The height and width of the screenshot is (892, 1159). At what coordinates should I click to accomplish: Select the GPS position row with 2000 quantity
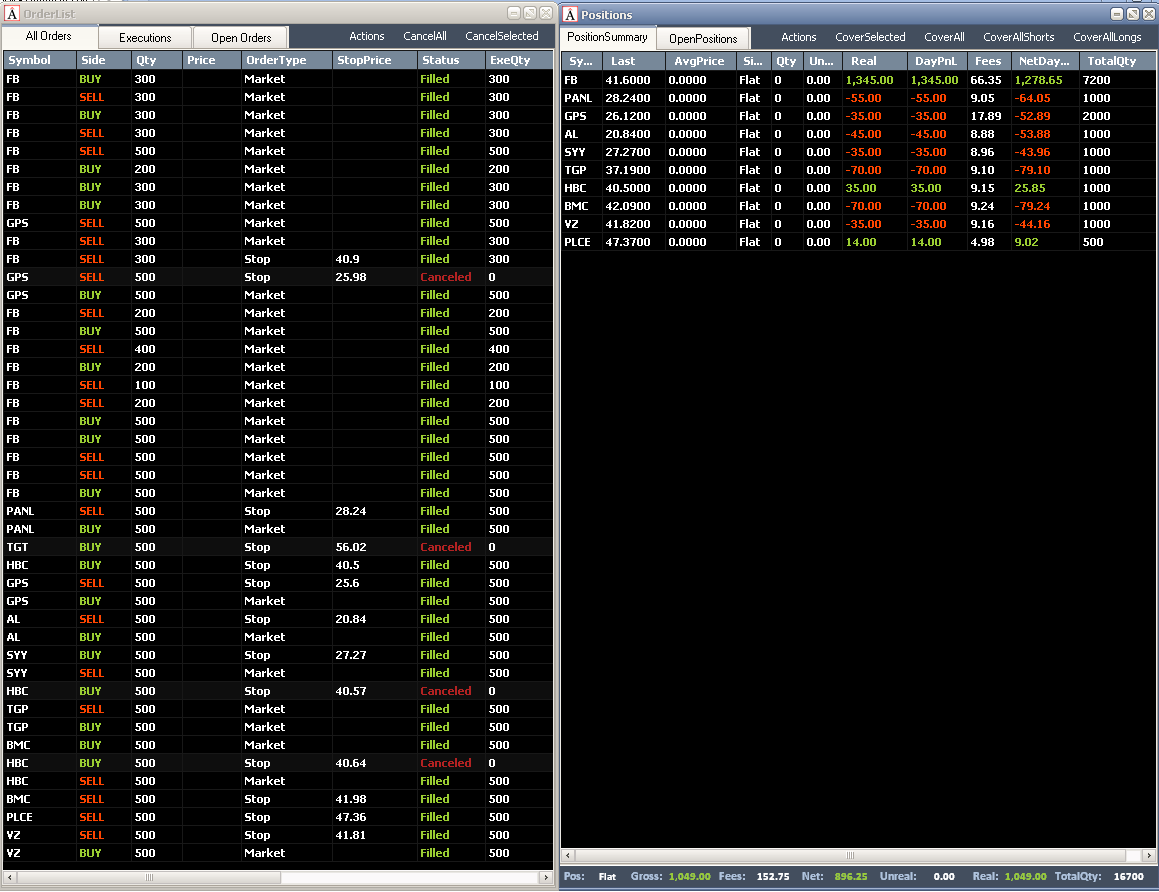[x=858, y=116]
